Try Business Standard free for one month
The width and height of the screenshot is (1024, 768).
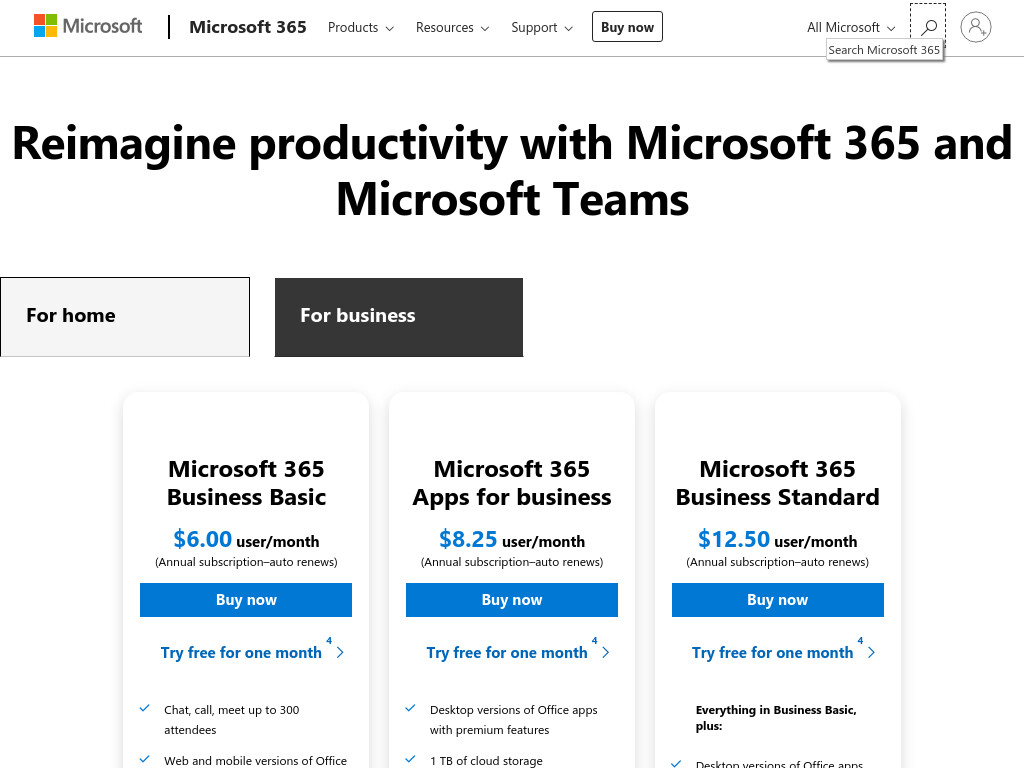[x=773, y=652]
